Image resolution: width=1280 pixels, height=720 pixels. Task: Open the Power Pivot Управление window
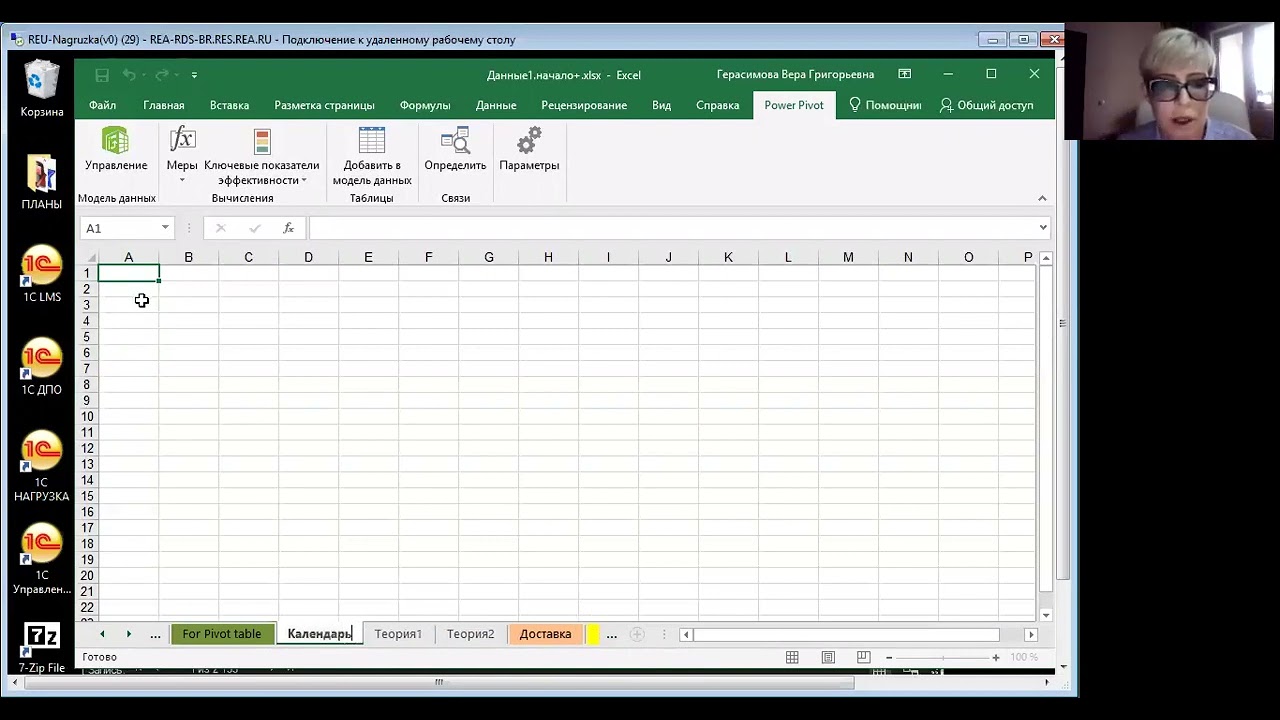pos(116,149)
